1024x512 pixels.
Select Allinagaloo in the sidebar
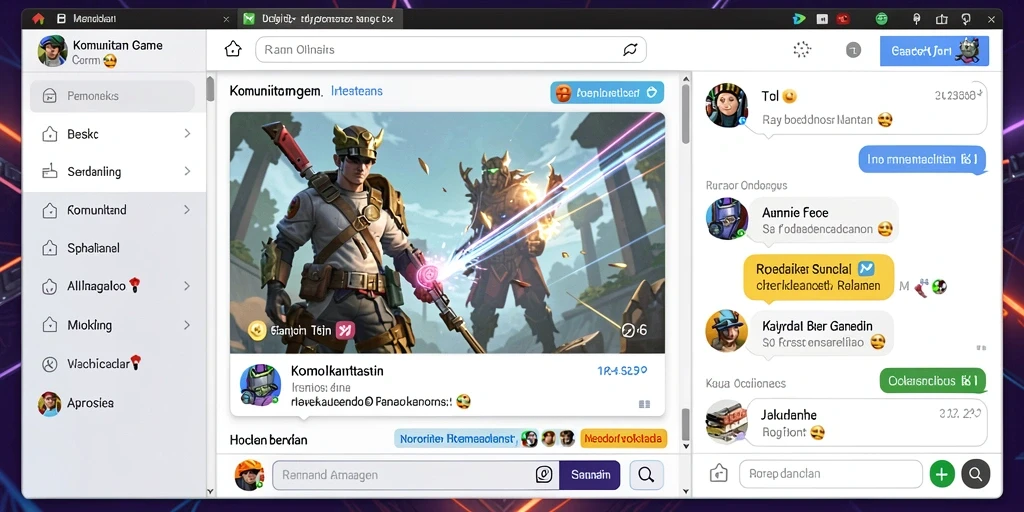coord(97,286)
